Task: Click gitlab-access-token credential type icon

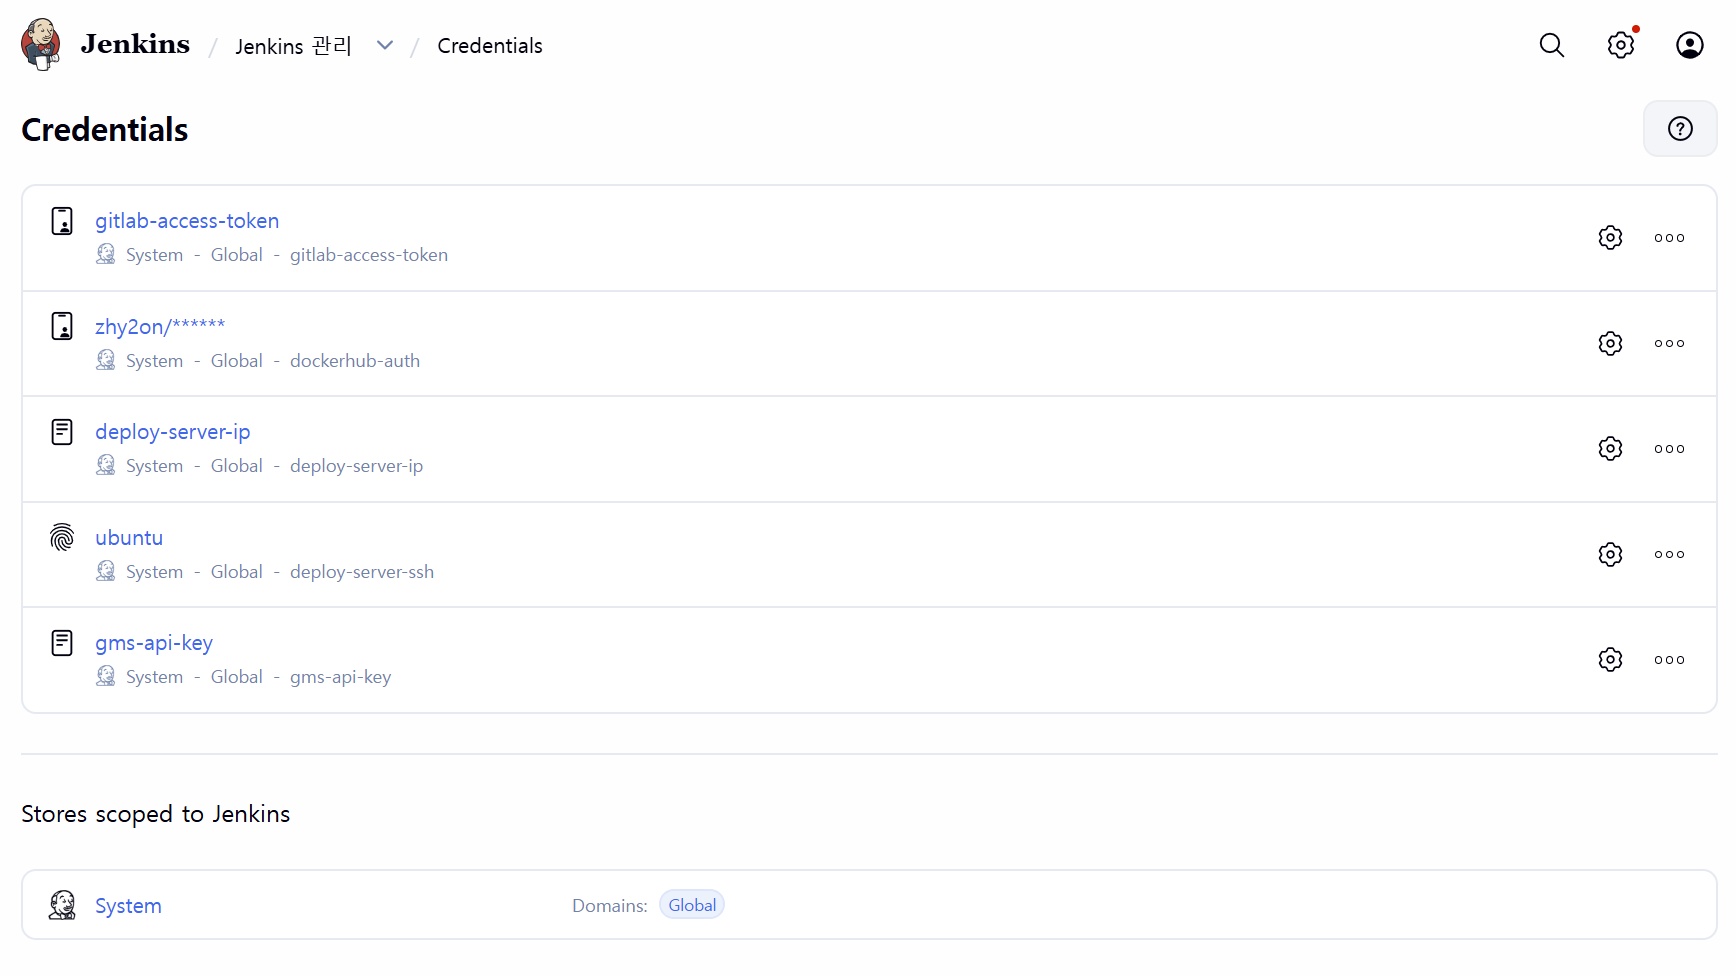Action: (x=62, y=221)
